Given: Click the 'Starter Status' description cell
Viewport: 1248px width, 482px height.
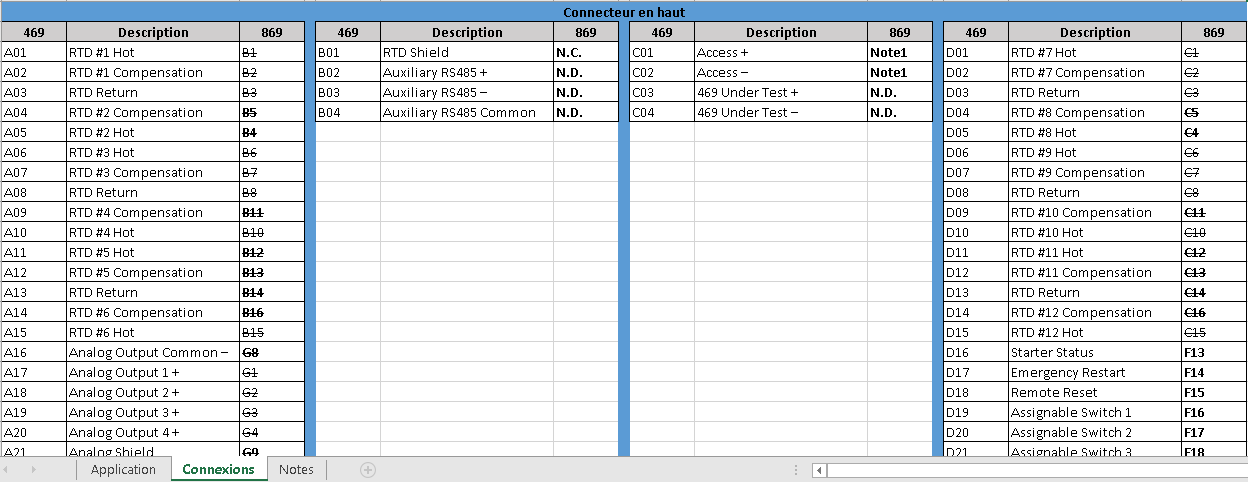Looking at the screenshot, I should tap(1094, 352).
